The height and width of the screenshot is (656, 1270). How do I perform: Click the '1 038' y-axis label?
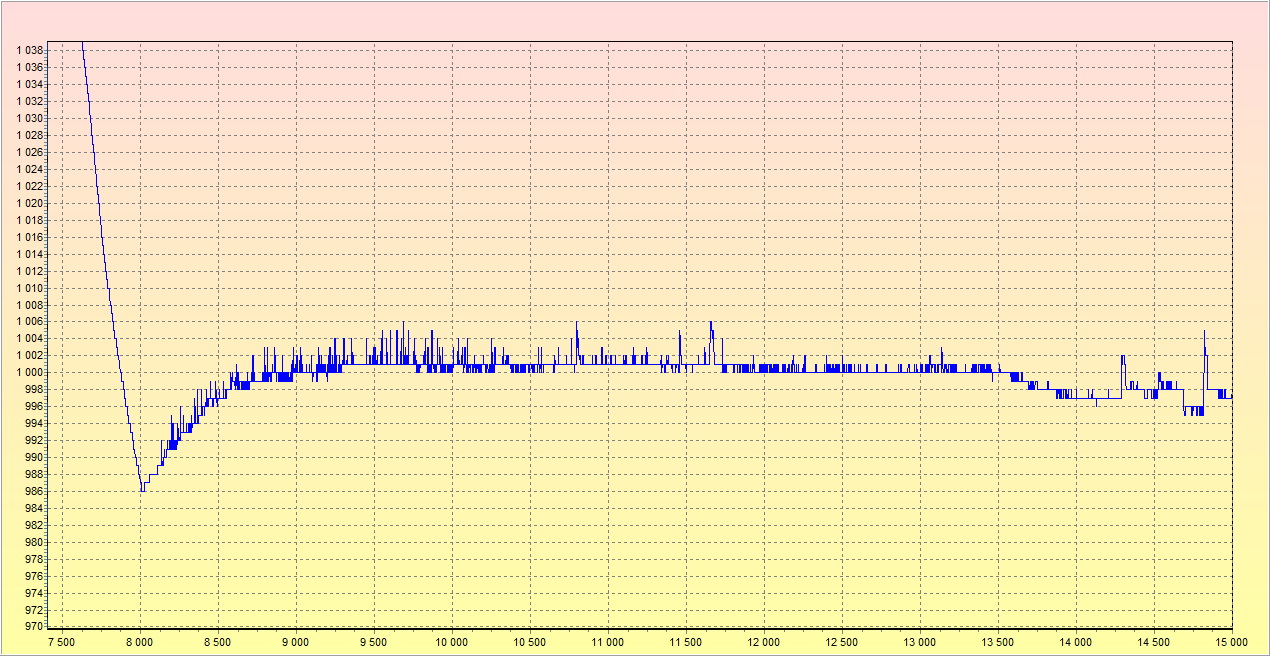[x=29, y=50]
